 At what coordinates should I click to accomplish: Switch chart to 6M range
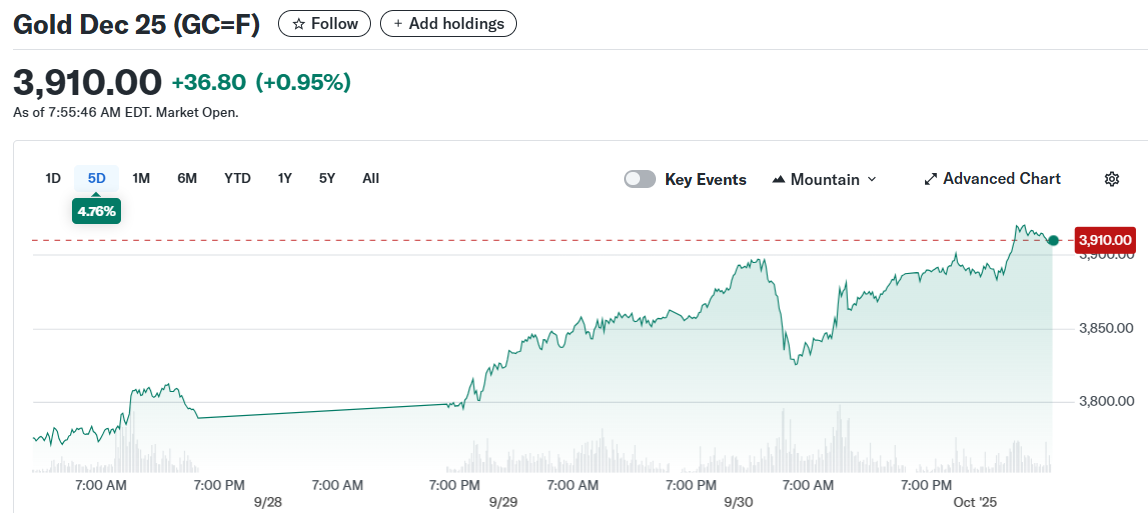coord(187,178)
